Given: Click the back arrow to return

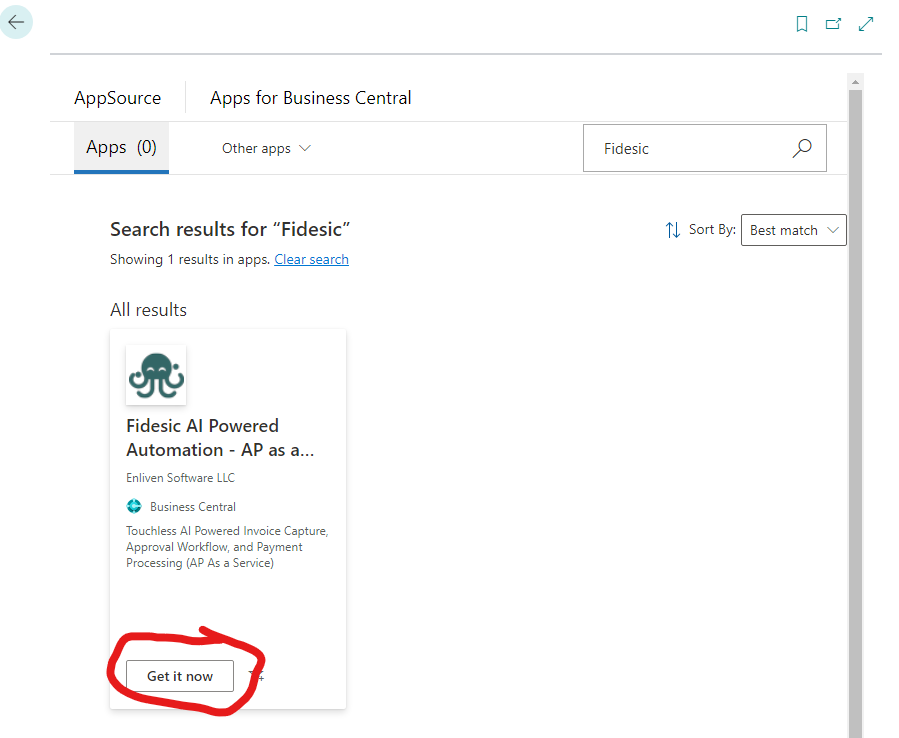Looking at the screenshot, I should click(x=16, y=21).
